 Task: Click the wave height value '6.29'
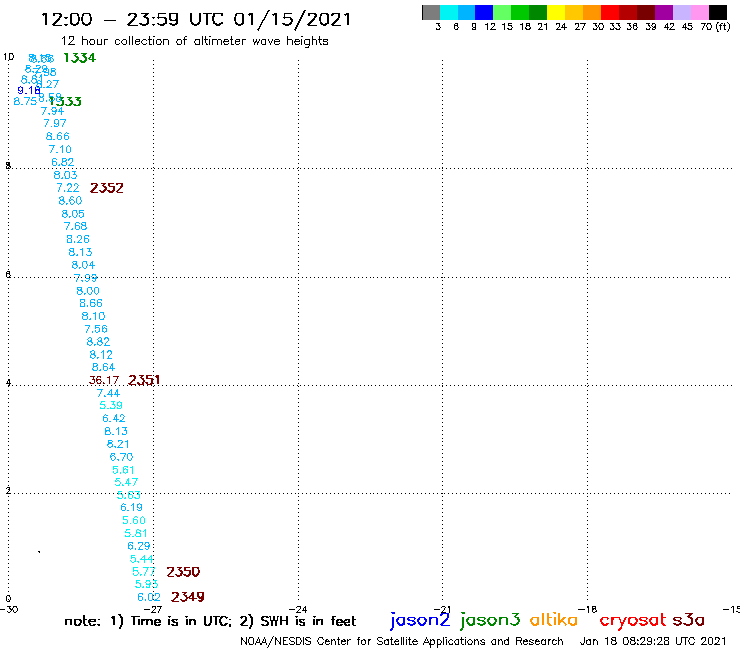click(139, 546)
